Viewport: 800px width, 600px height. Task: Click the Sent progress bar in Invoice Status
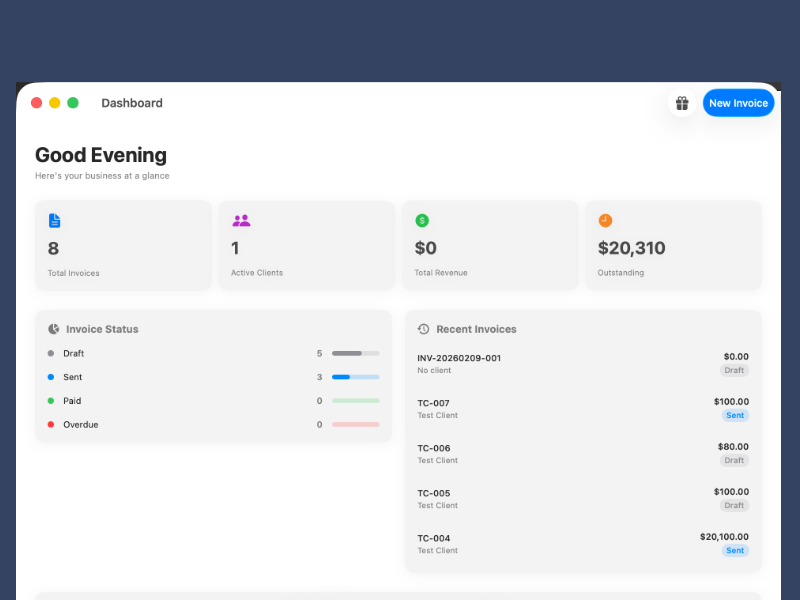point(355,377)
